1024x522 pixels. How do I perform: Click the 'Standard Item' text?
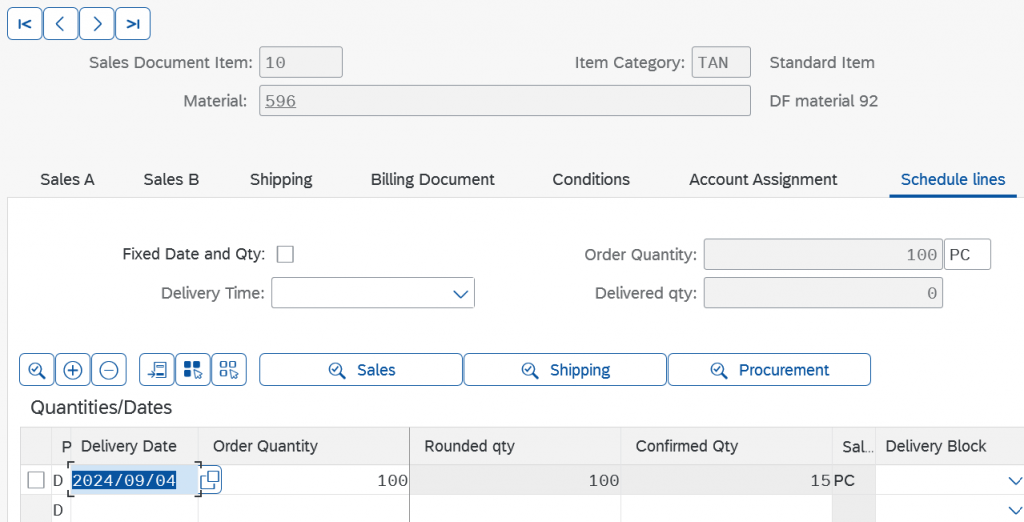(822, 63)
